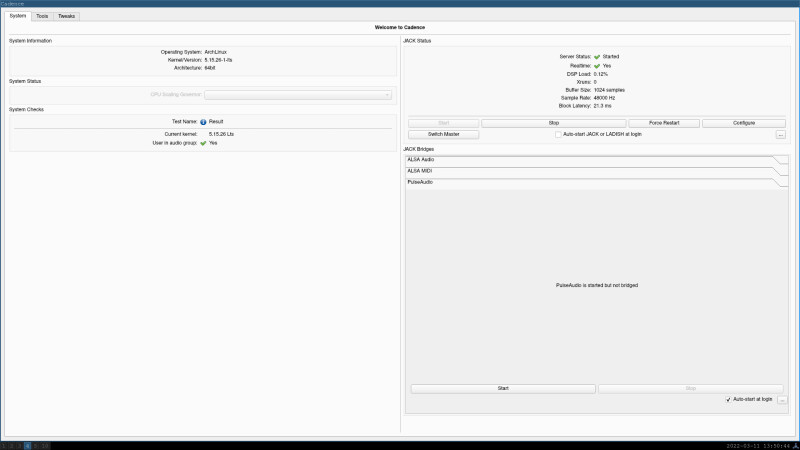Start the PulseAudio bridge
Screen dimensions: 800x450
coord(503,389)
